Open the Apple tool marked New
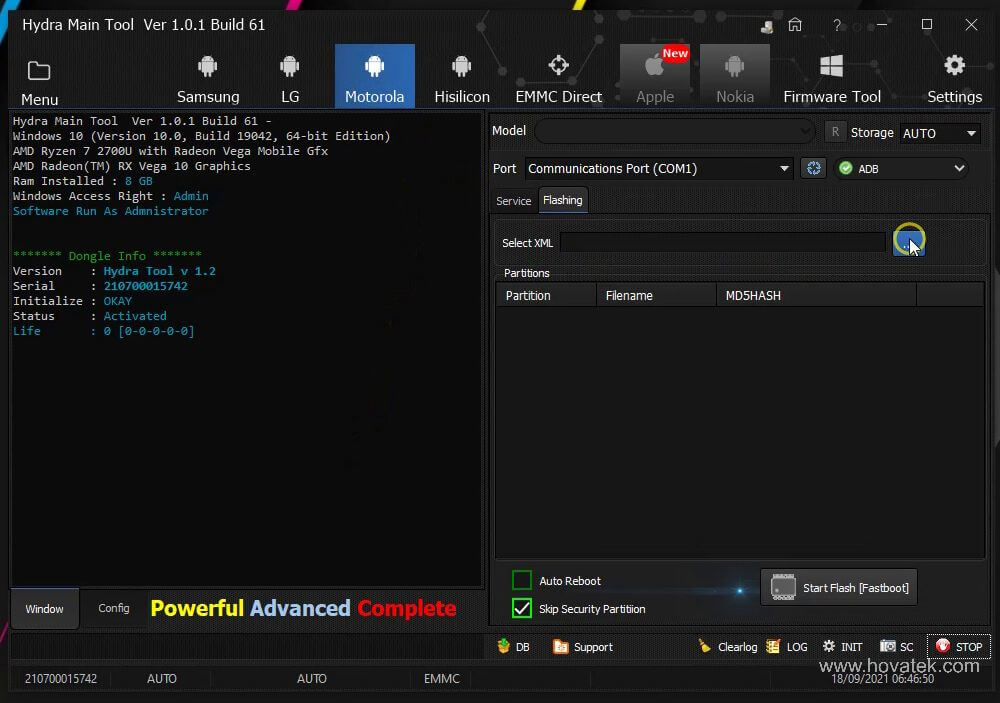The width and height of the screenshot is (1000, 703). 655,75
